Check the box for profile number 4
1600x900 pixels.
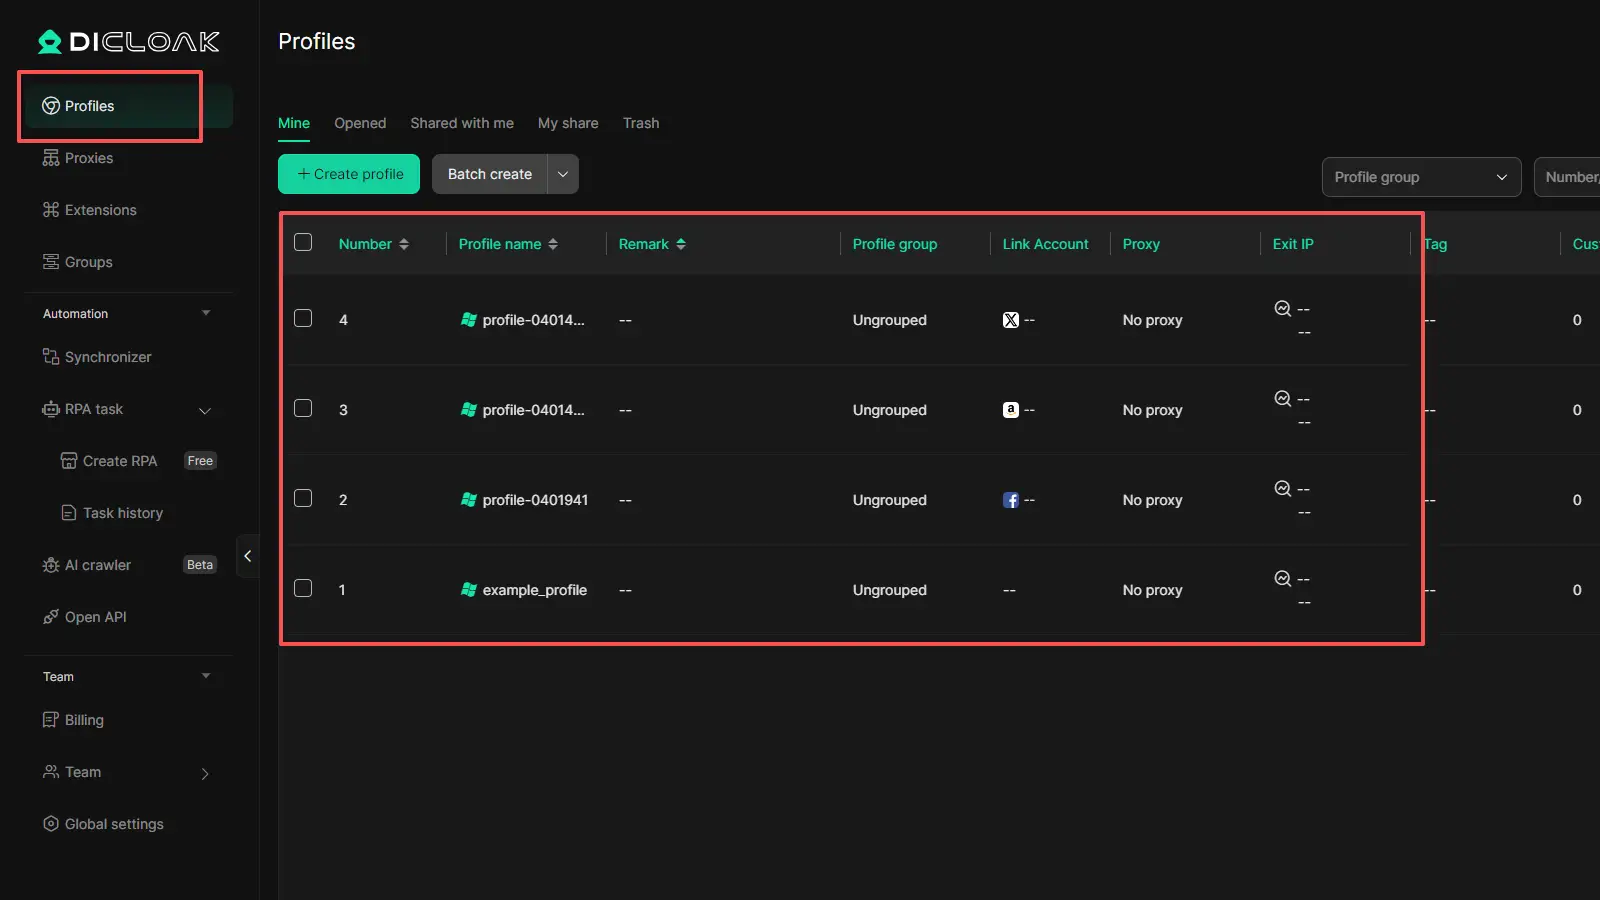303,318
